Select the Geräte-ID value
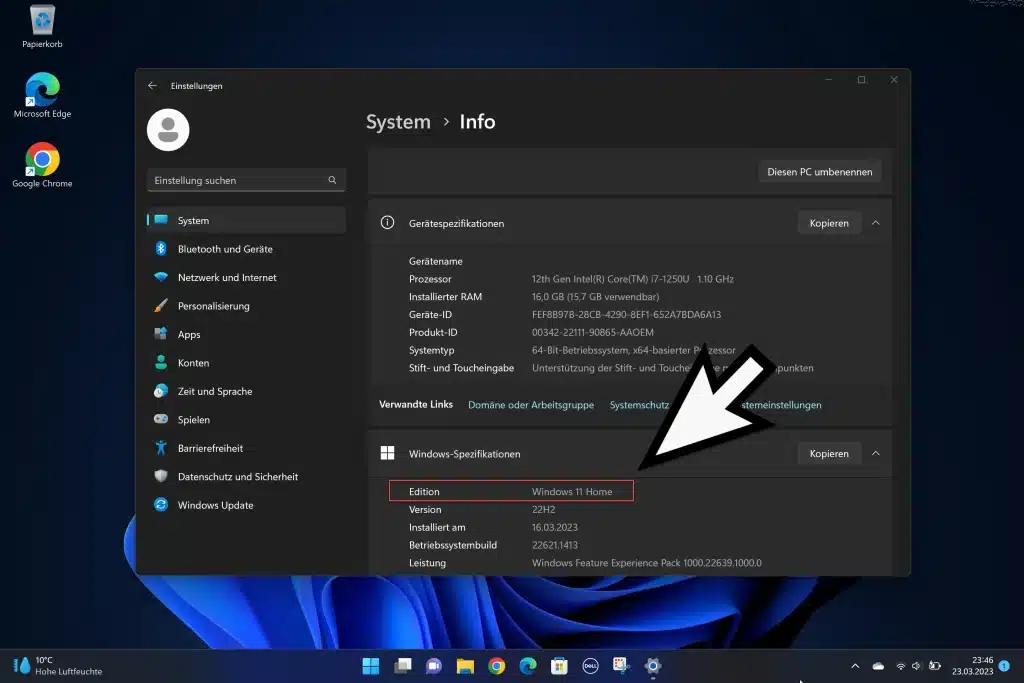1024x683 pixels. (x=626, y=315)
